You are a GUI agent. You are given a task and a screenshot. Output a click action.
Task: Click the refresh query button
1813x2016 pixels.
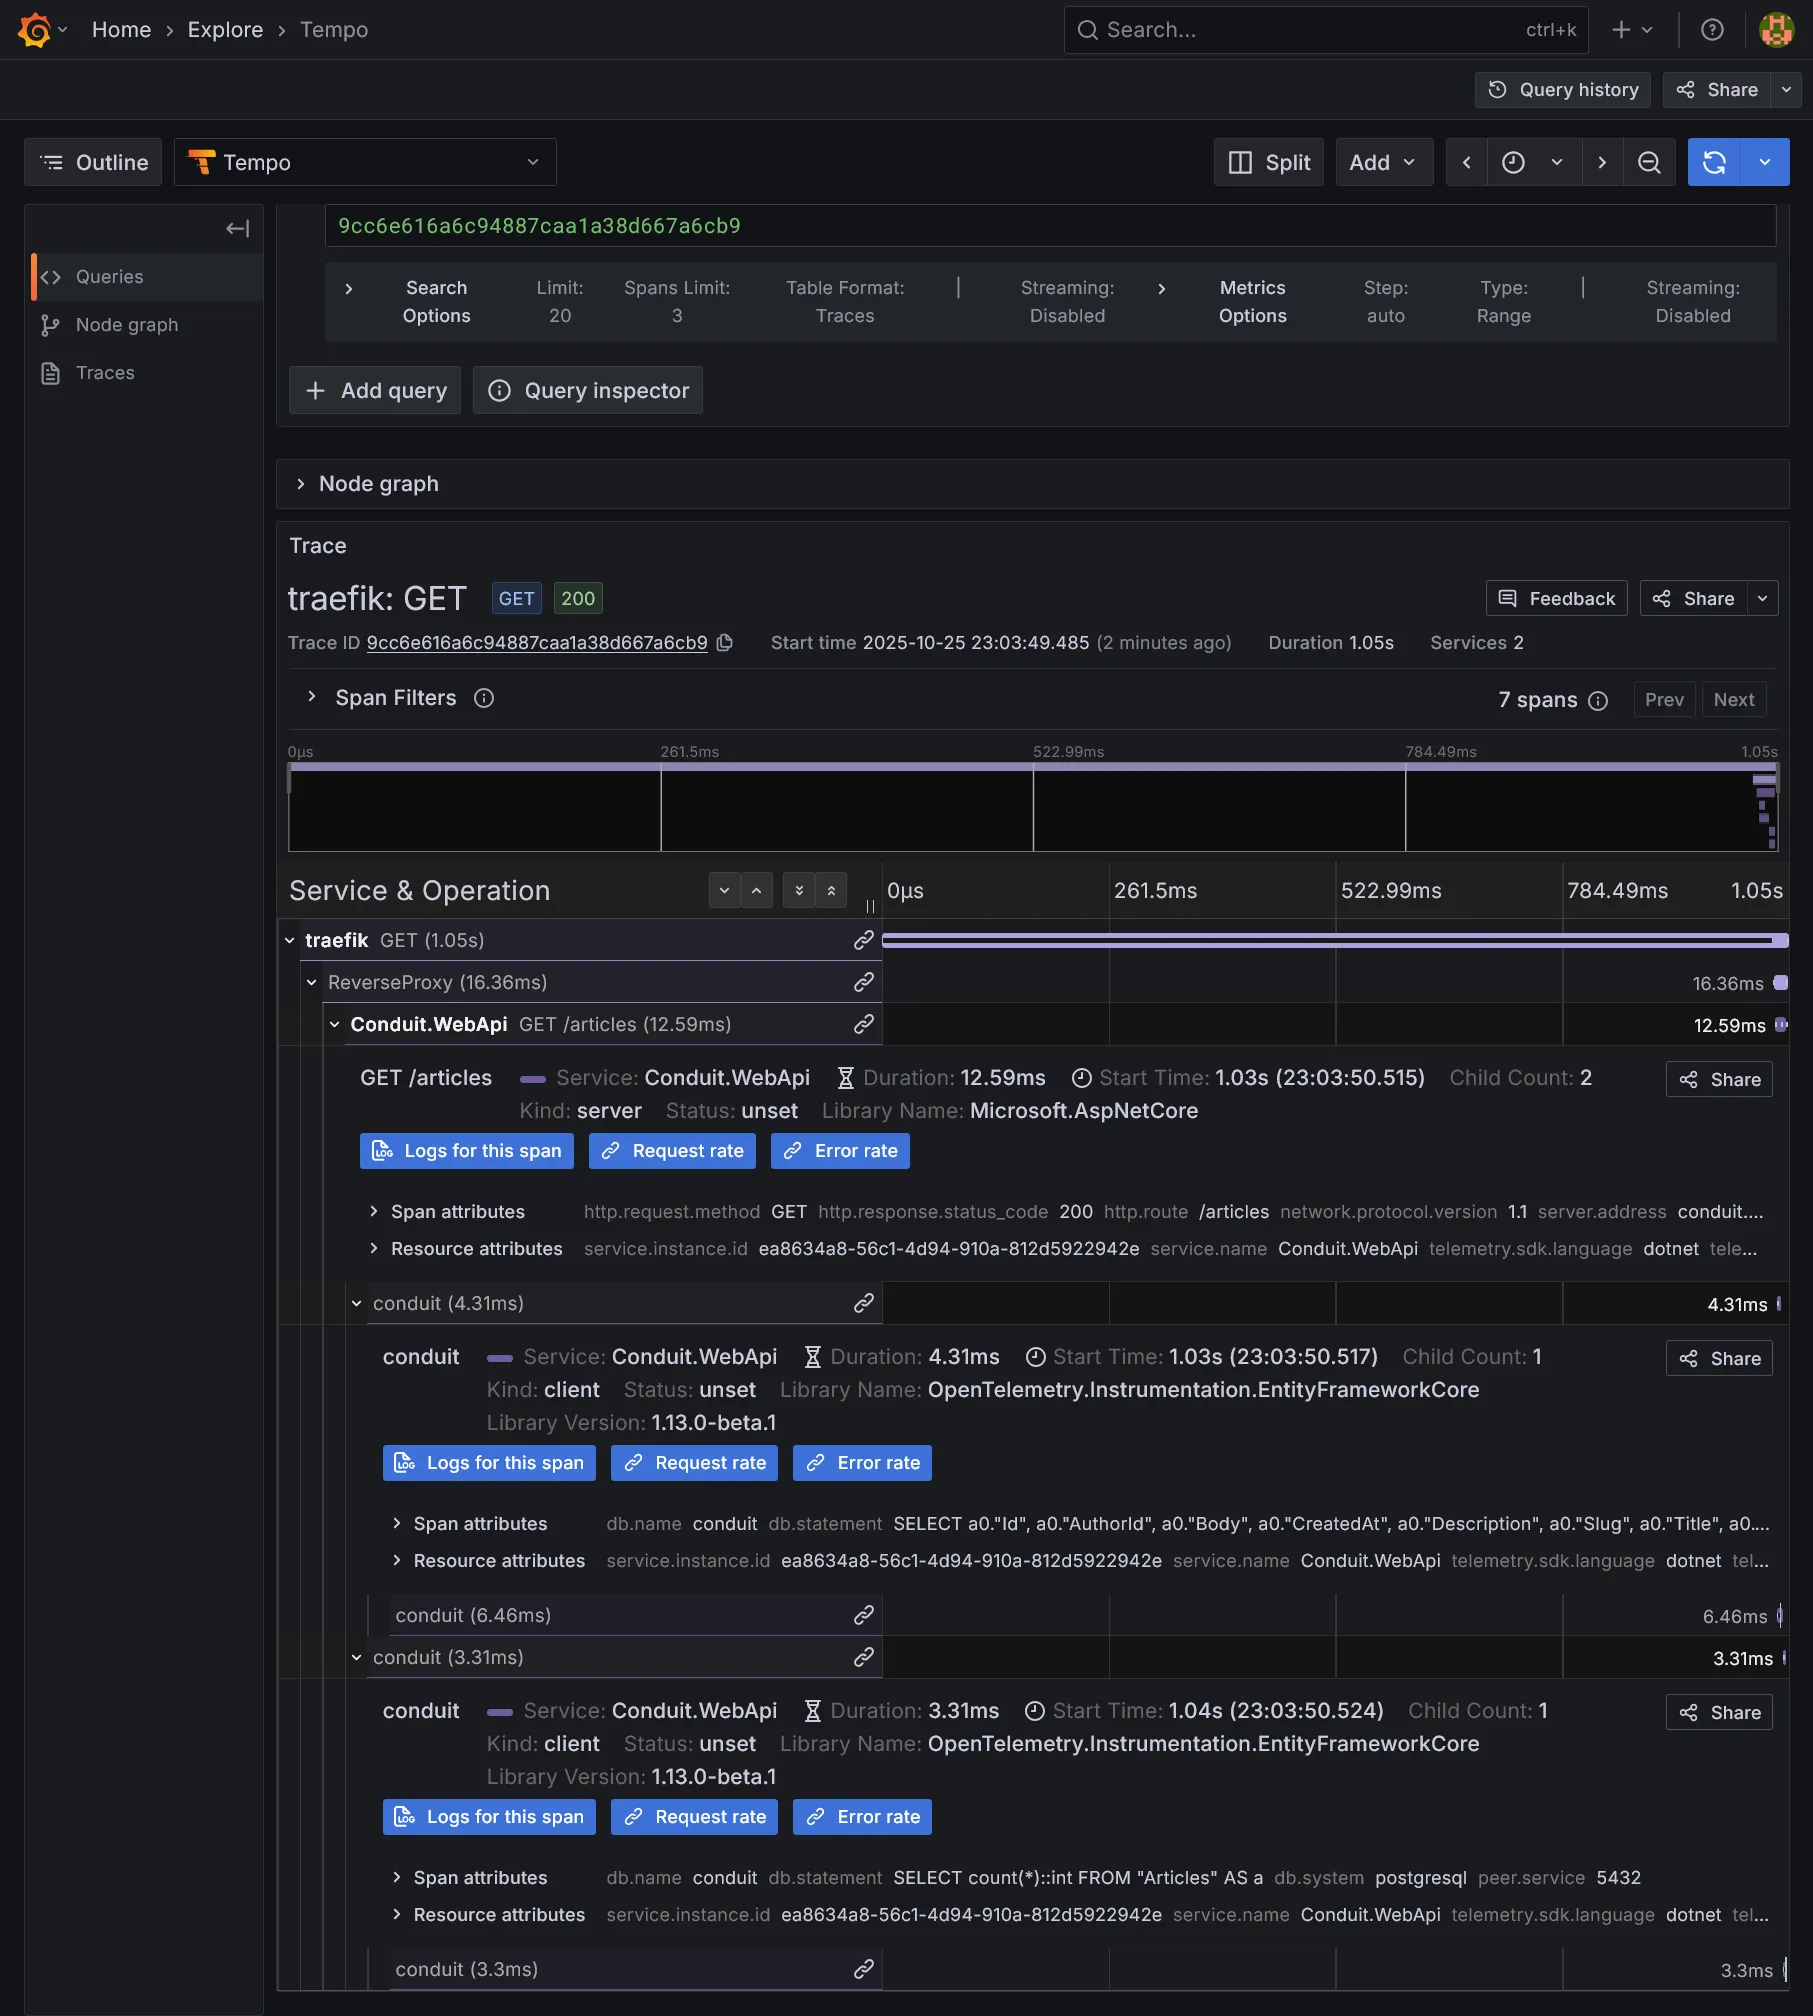1713,162
